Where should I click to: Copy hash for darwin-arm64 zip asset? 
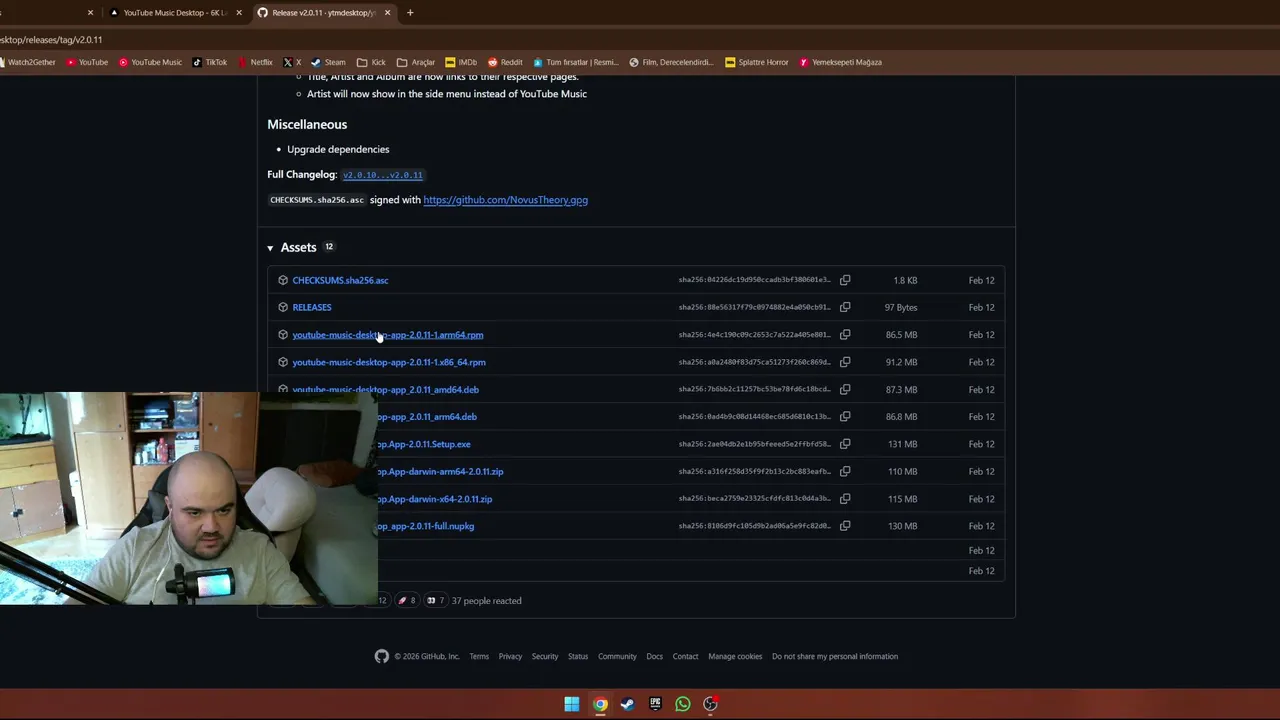pos(845,471)
